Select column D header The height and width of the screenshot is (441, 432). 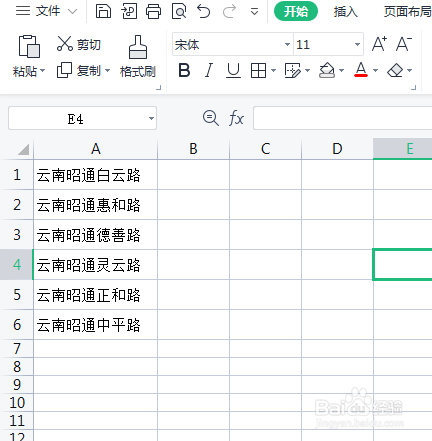click(337, 149)
